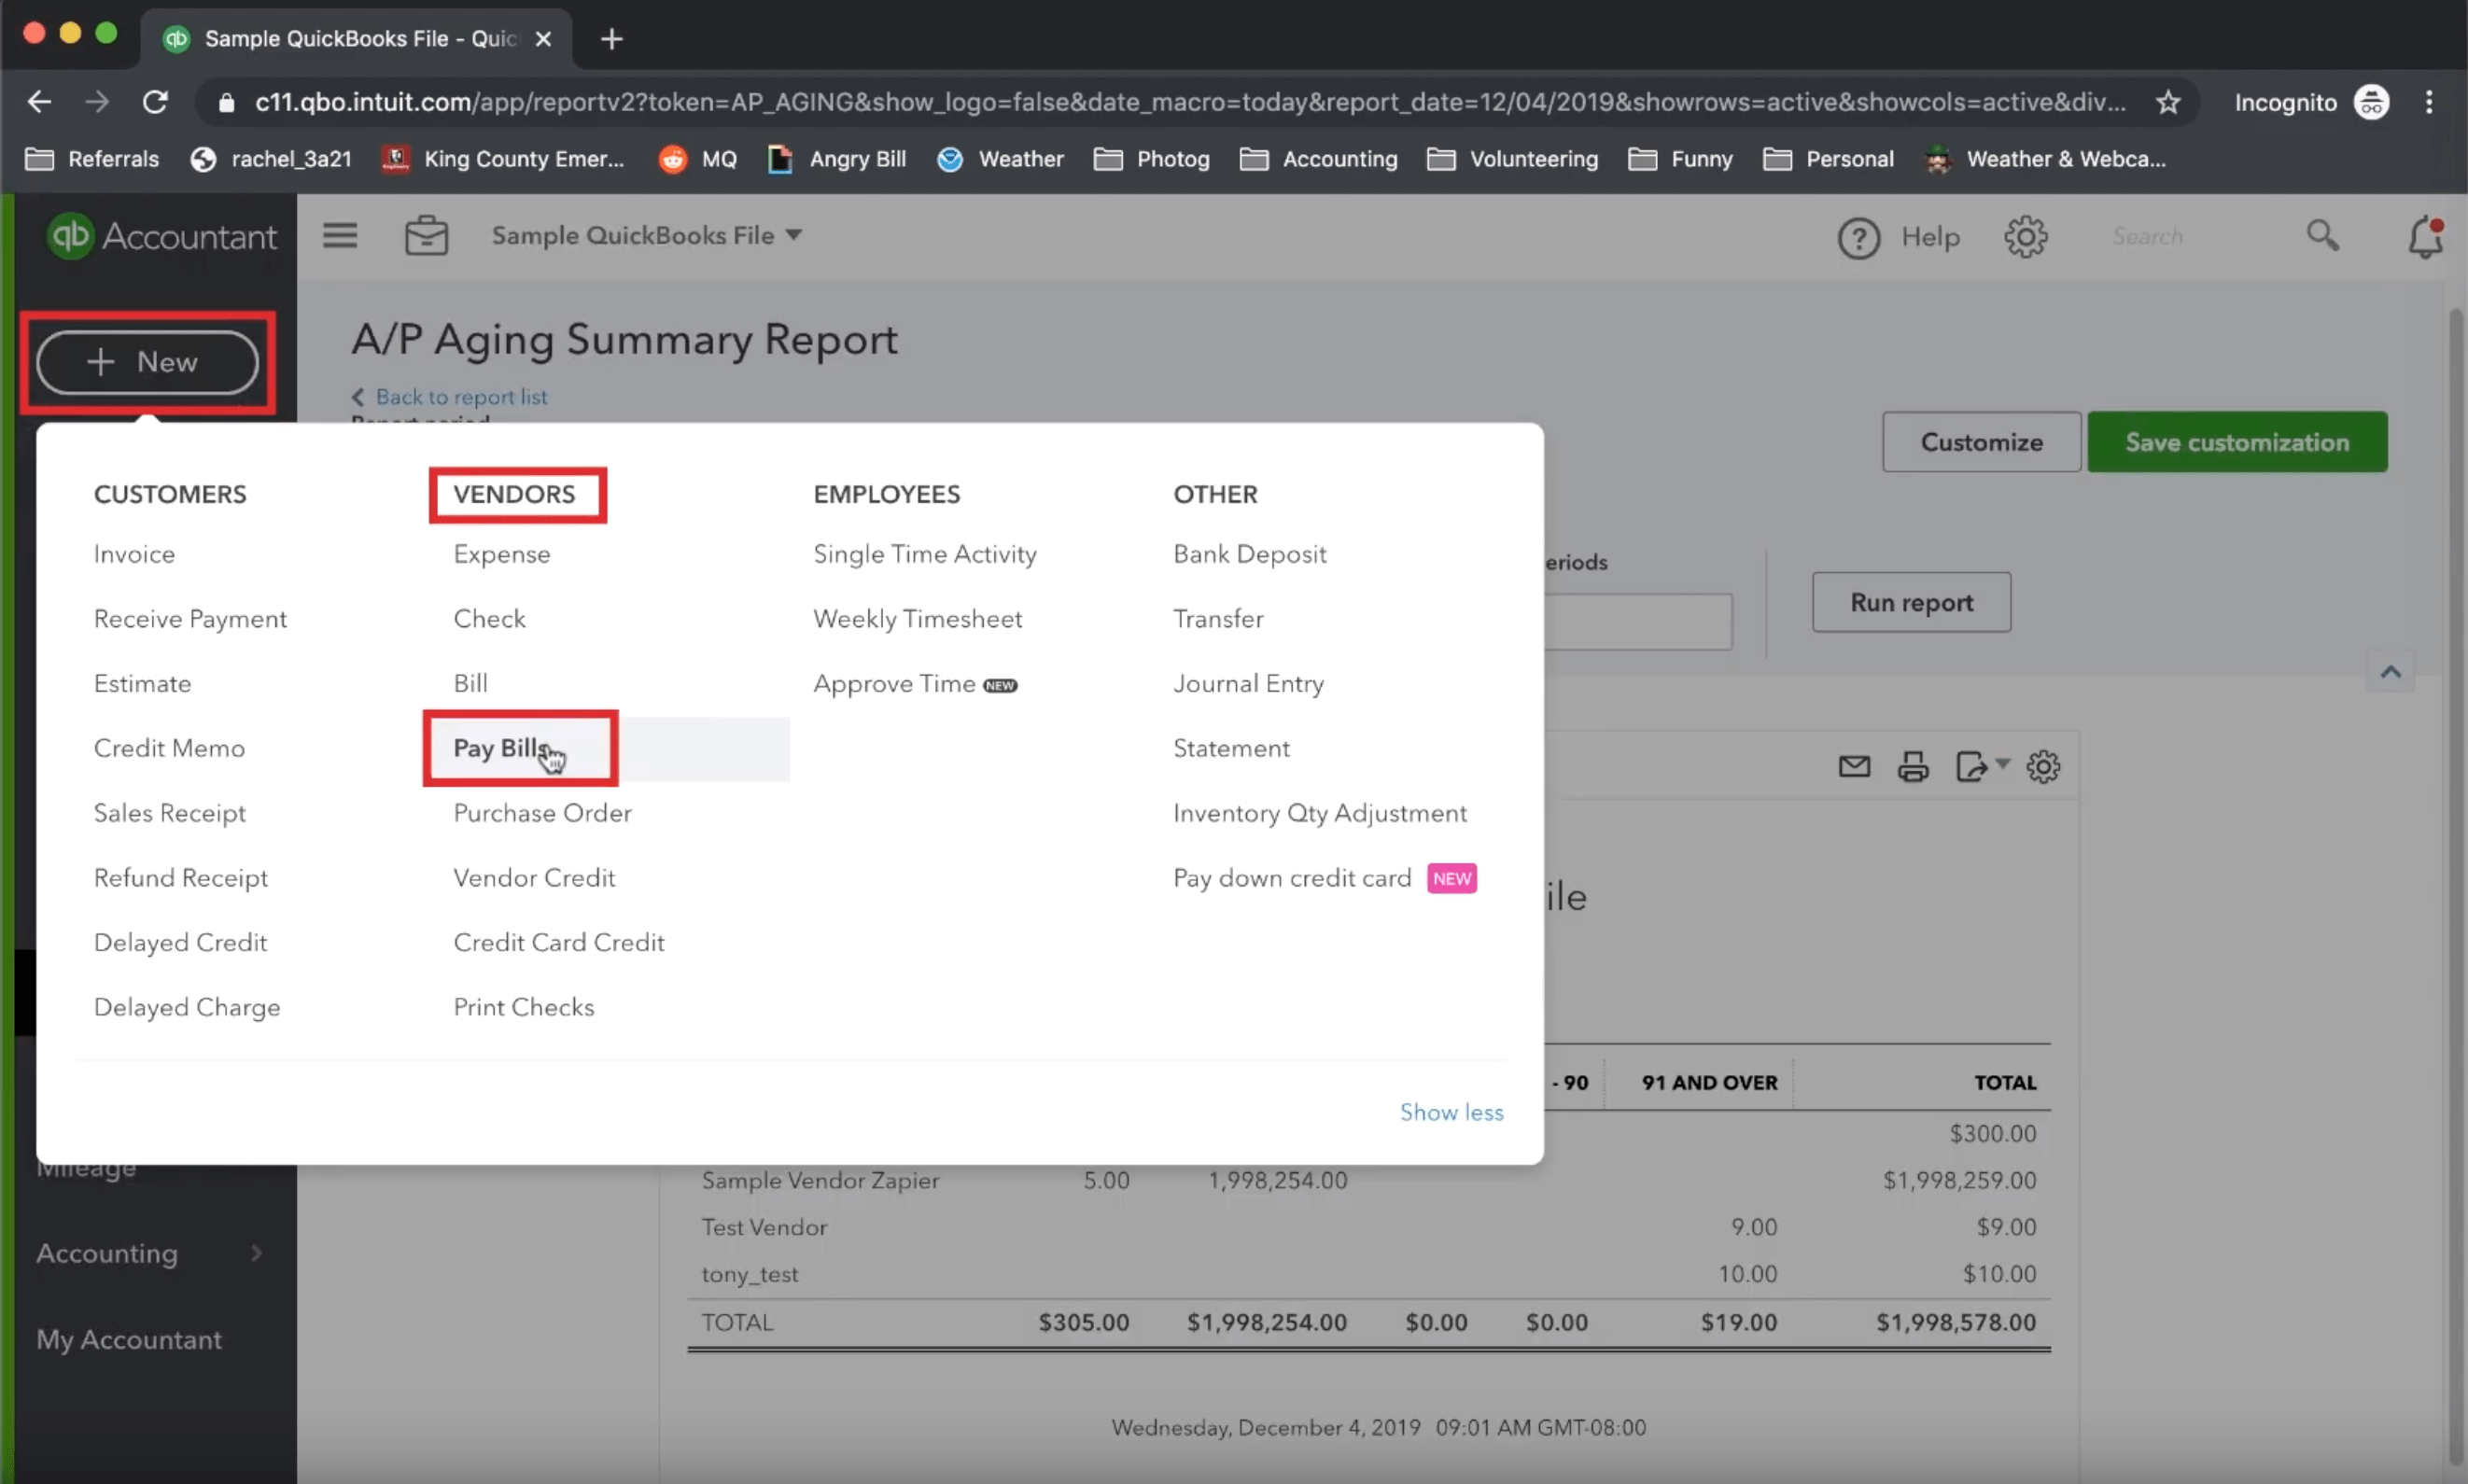Click the search magnifier icon
The image size is (2468, 1484).
(x=2322, y=236)
